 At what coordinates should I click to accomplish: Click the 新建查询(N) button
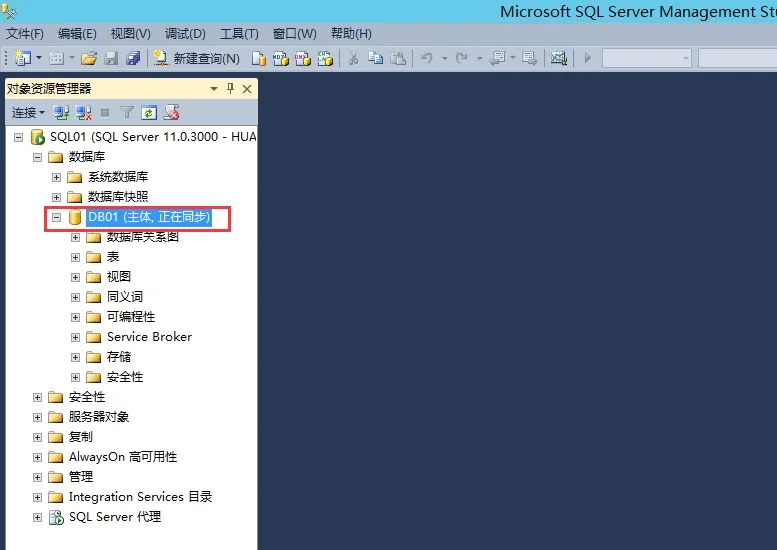tap(196, 58)
